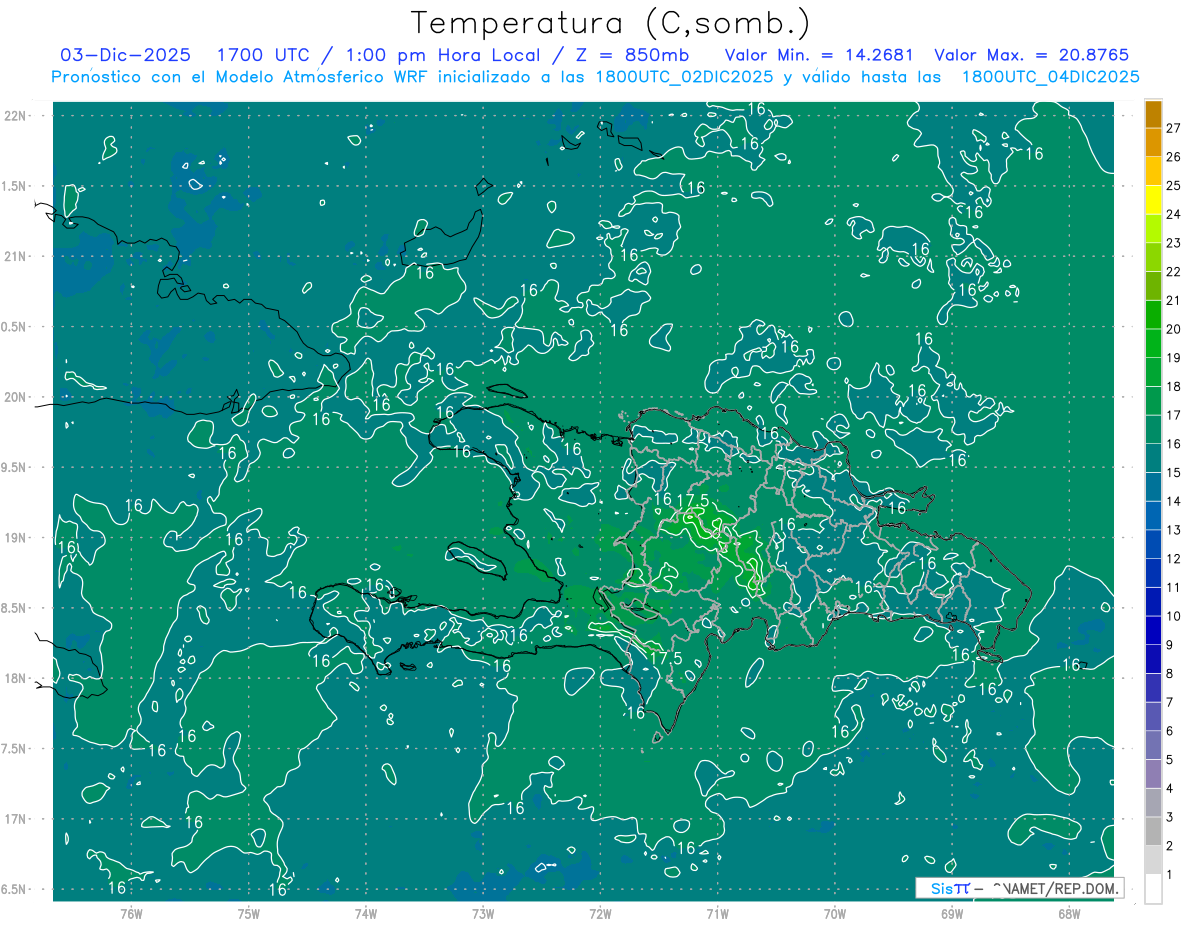
Task: Click the 74W longitude axis label
Action: pyautogui.click(x=366, y=914)
